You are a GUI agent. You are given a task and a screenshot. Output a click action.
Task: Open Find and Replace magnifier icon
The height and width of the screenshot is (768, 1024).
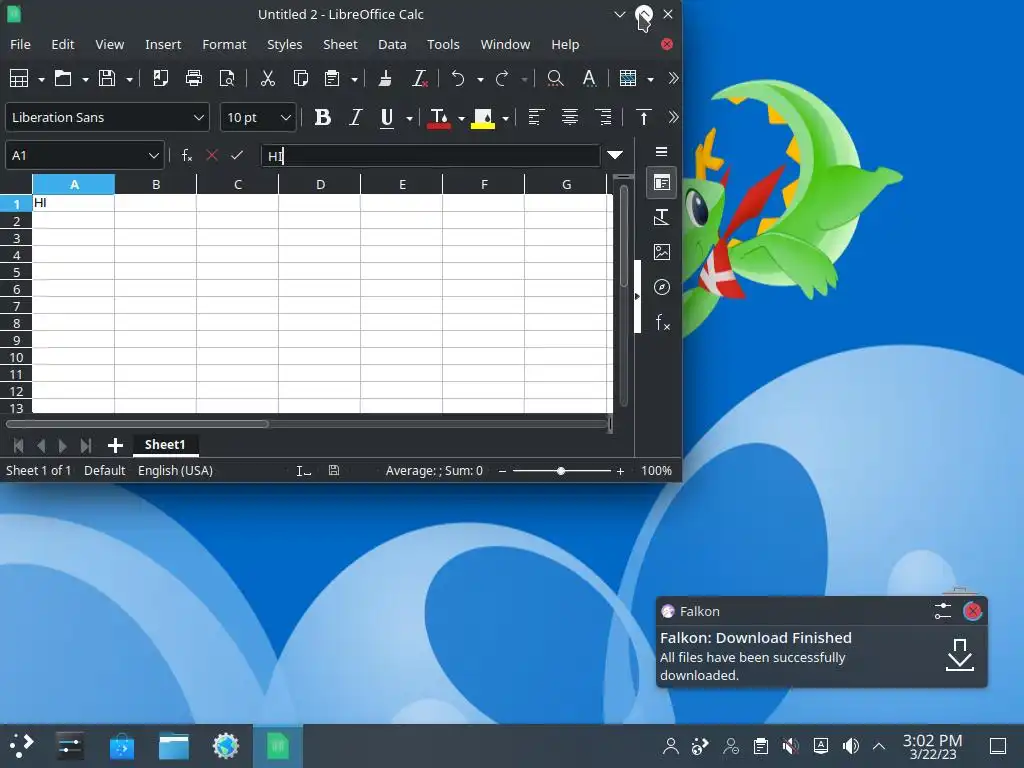click(555, 78)
